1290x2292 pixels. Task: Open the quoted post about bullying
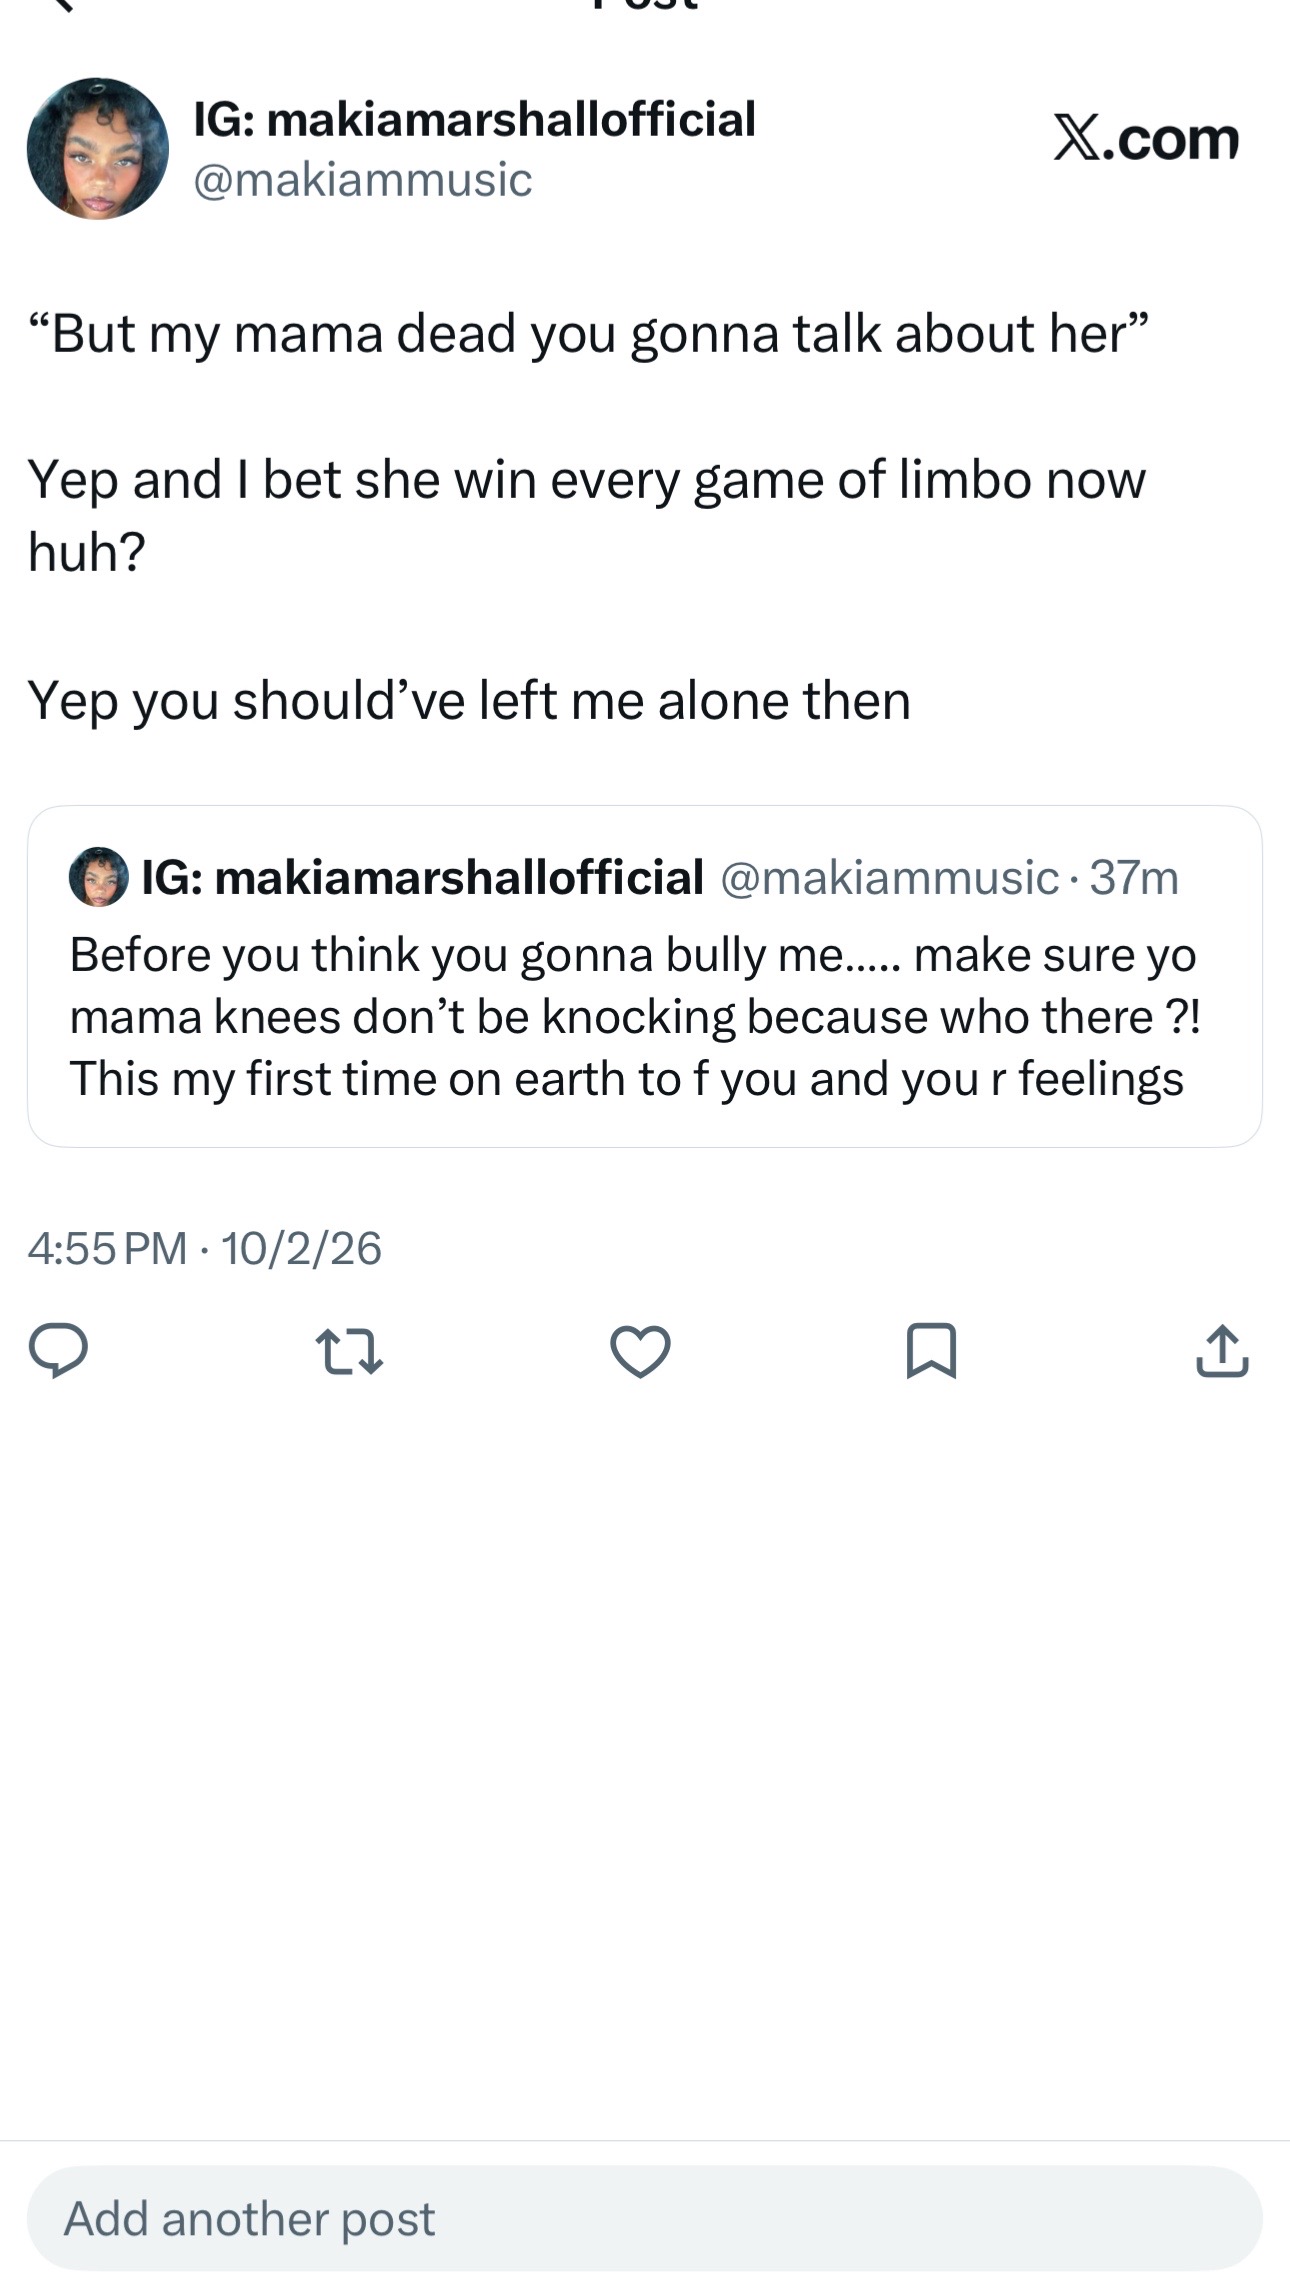[645, 976]
